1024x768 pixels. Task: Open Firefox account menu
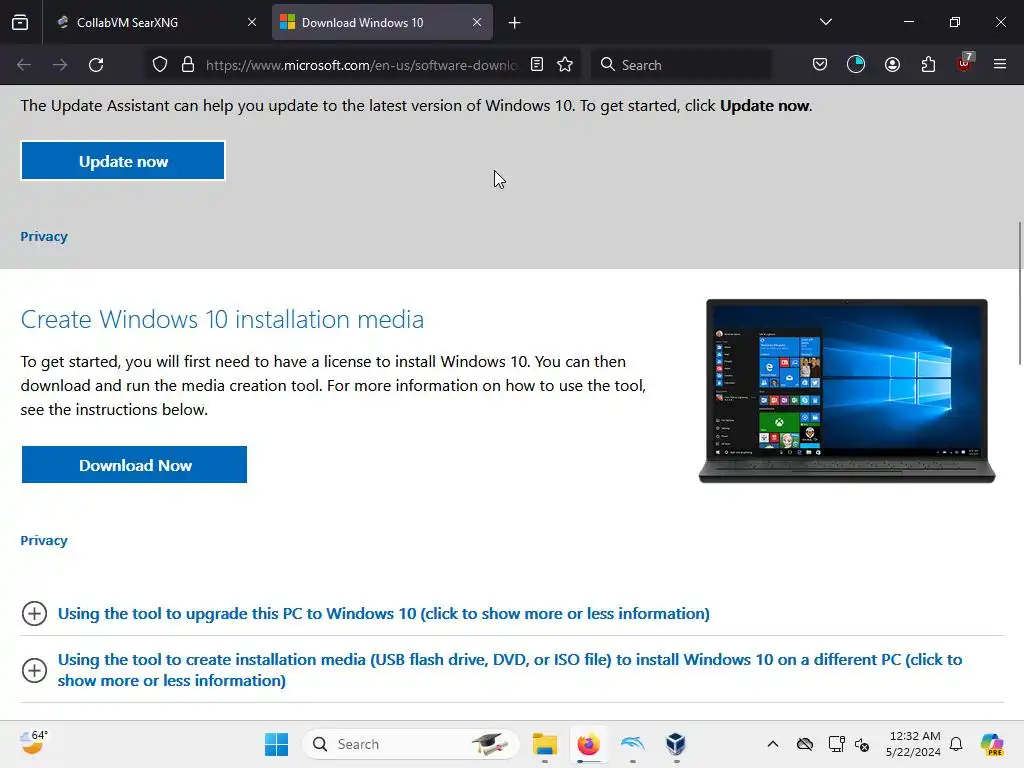click(x=892, y=65)
